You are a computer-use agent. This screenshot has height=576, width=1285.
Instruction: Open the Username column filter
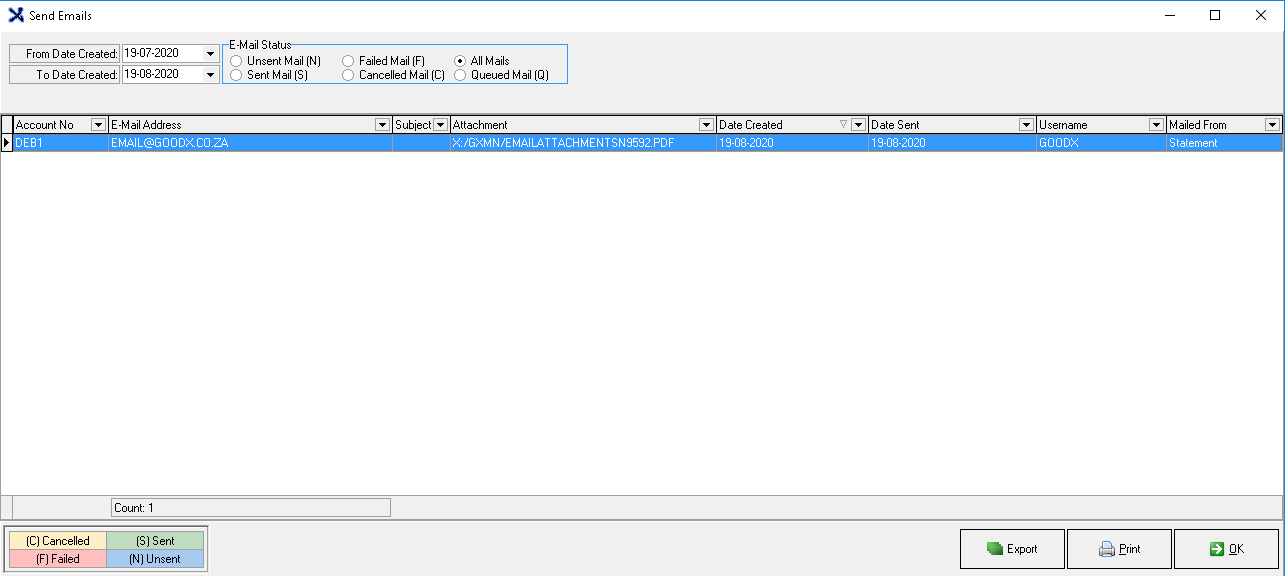click(1157, 125)
